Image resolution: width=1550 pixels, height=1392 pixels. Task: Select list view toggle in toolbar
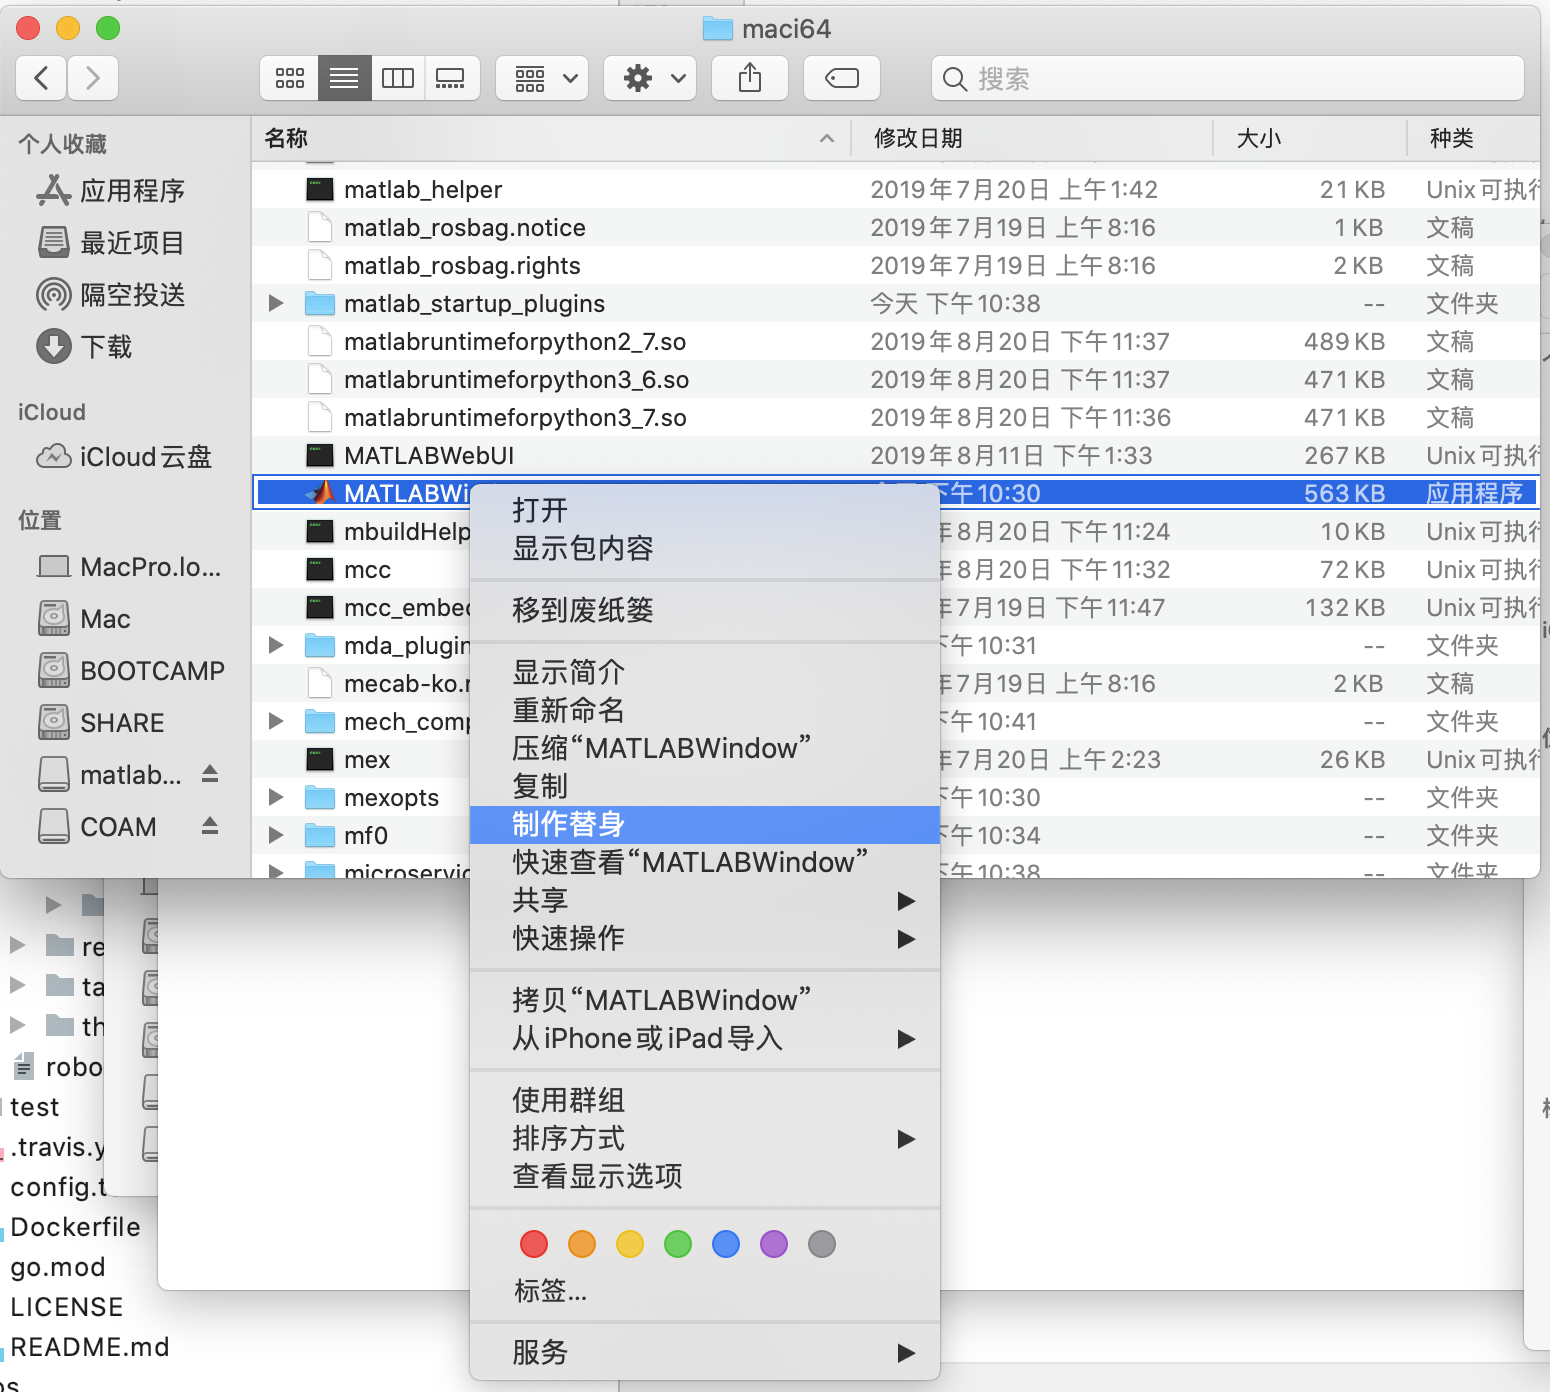pos(344,78)
